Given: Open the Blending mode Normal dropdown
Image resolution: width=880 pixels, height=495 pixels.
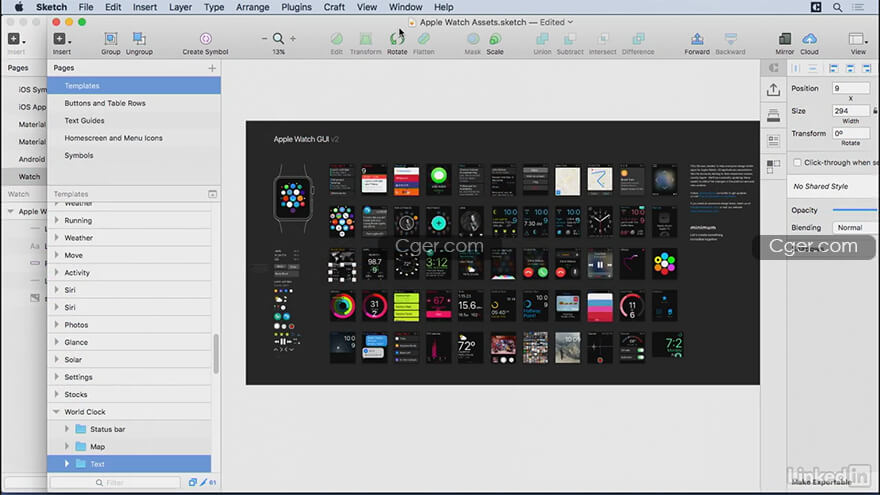Looking at the screenshot, I should 855,228.
